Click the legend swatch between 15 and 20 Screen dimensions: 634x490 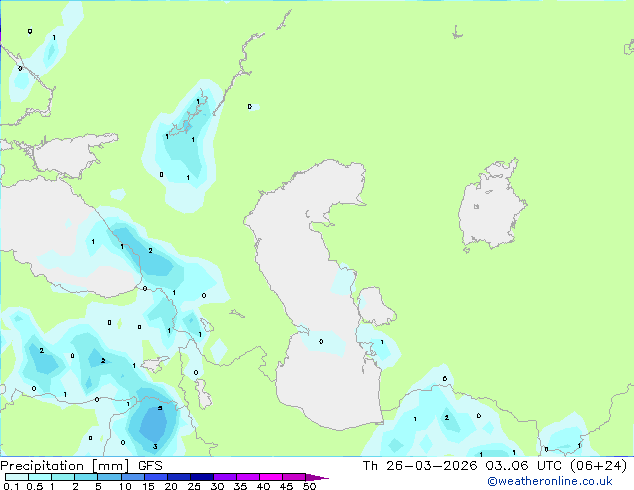pos(156,477)
